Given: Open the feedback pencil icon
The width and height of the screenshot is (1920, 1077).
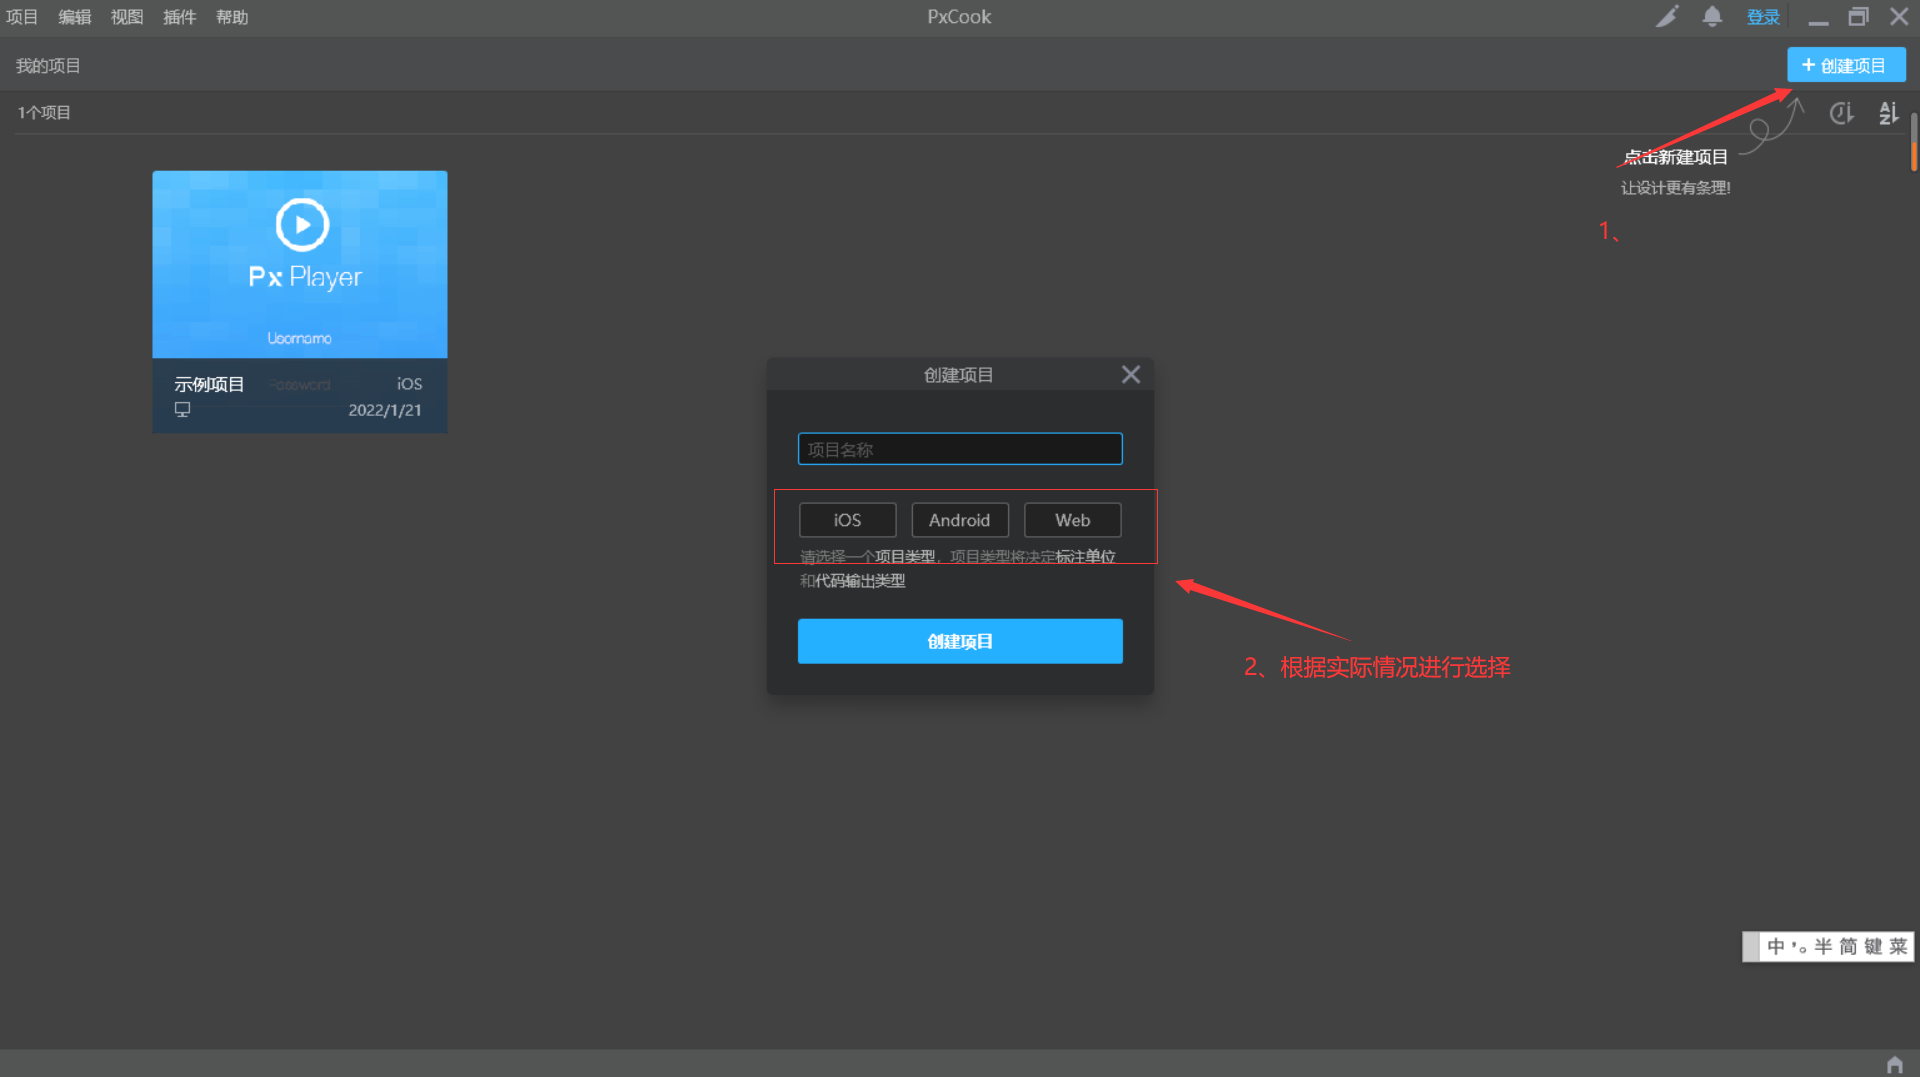Looking at the screenshot, I should tap(1666, 16).
